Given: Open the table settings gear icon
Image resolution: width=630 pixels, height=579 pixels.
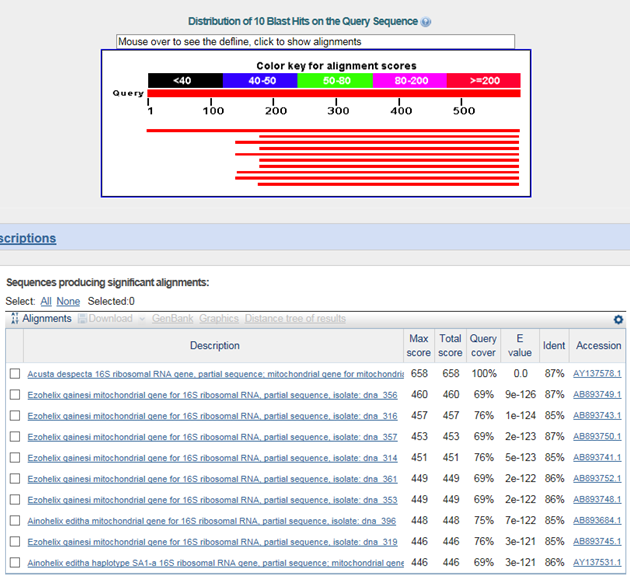Looking at the screenshot, I should [x=618, y=319].
